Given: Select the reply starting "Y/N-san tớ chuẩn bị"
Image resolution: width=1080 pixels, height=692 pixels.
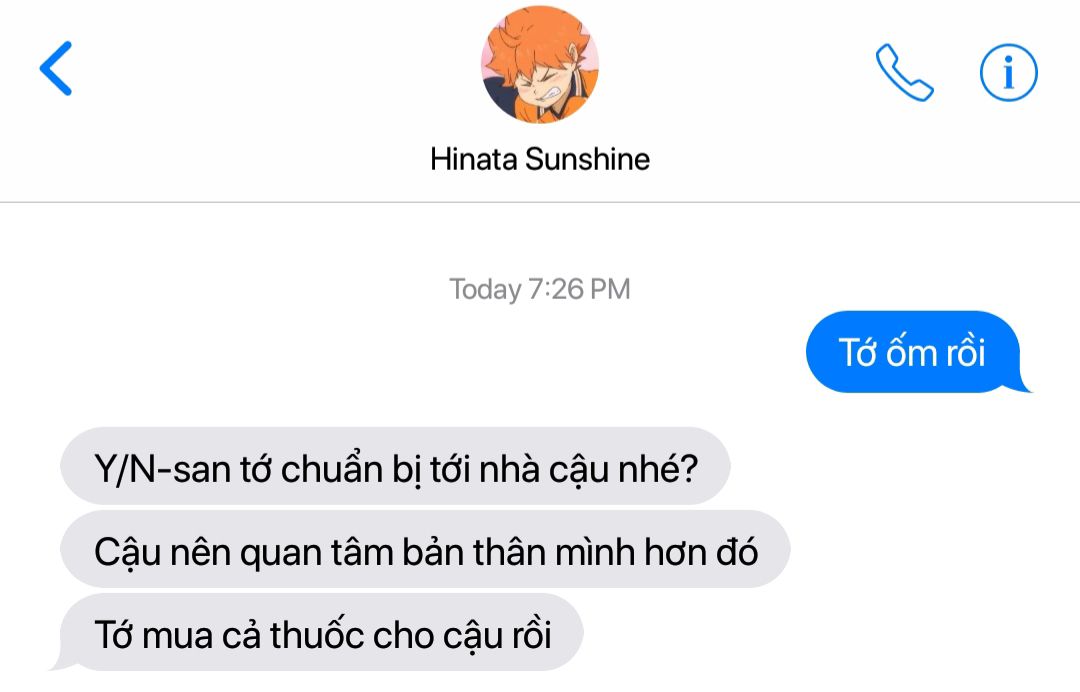Looking at the screenshot, I should (395, 466).
